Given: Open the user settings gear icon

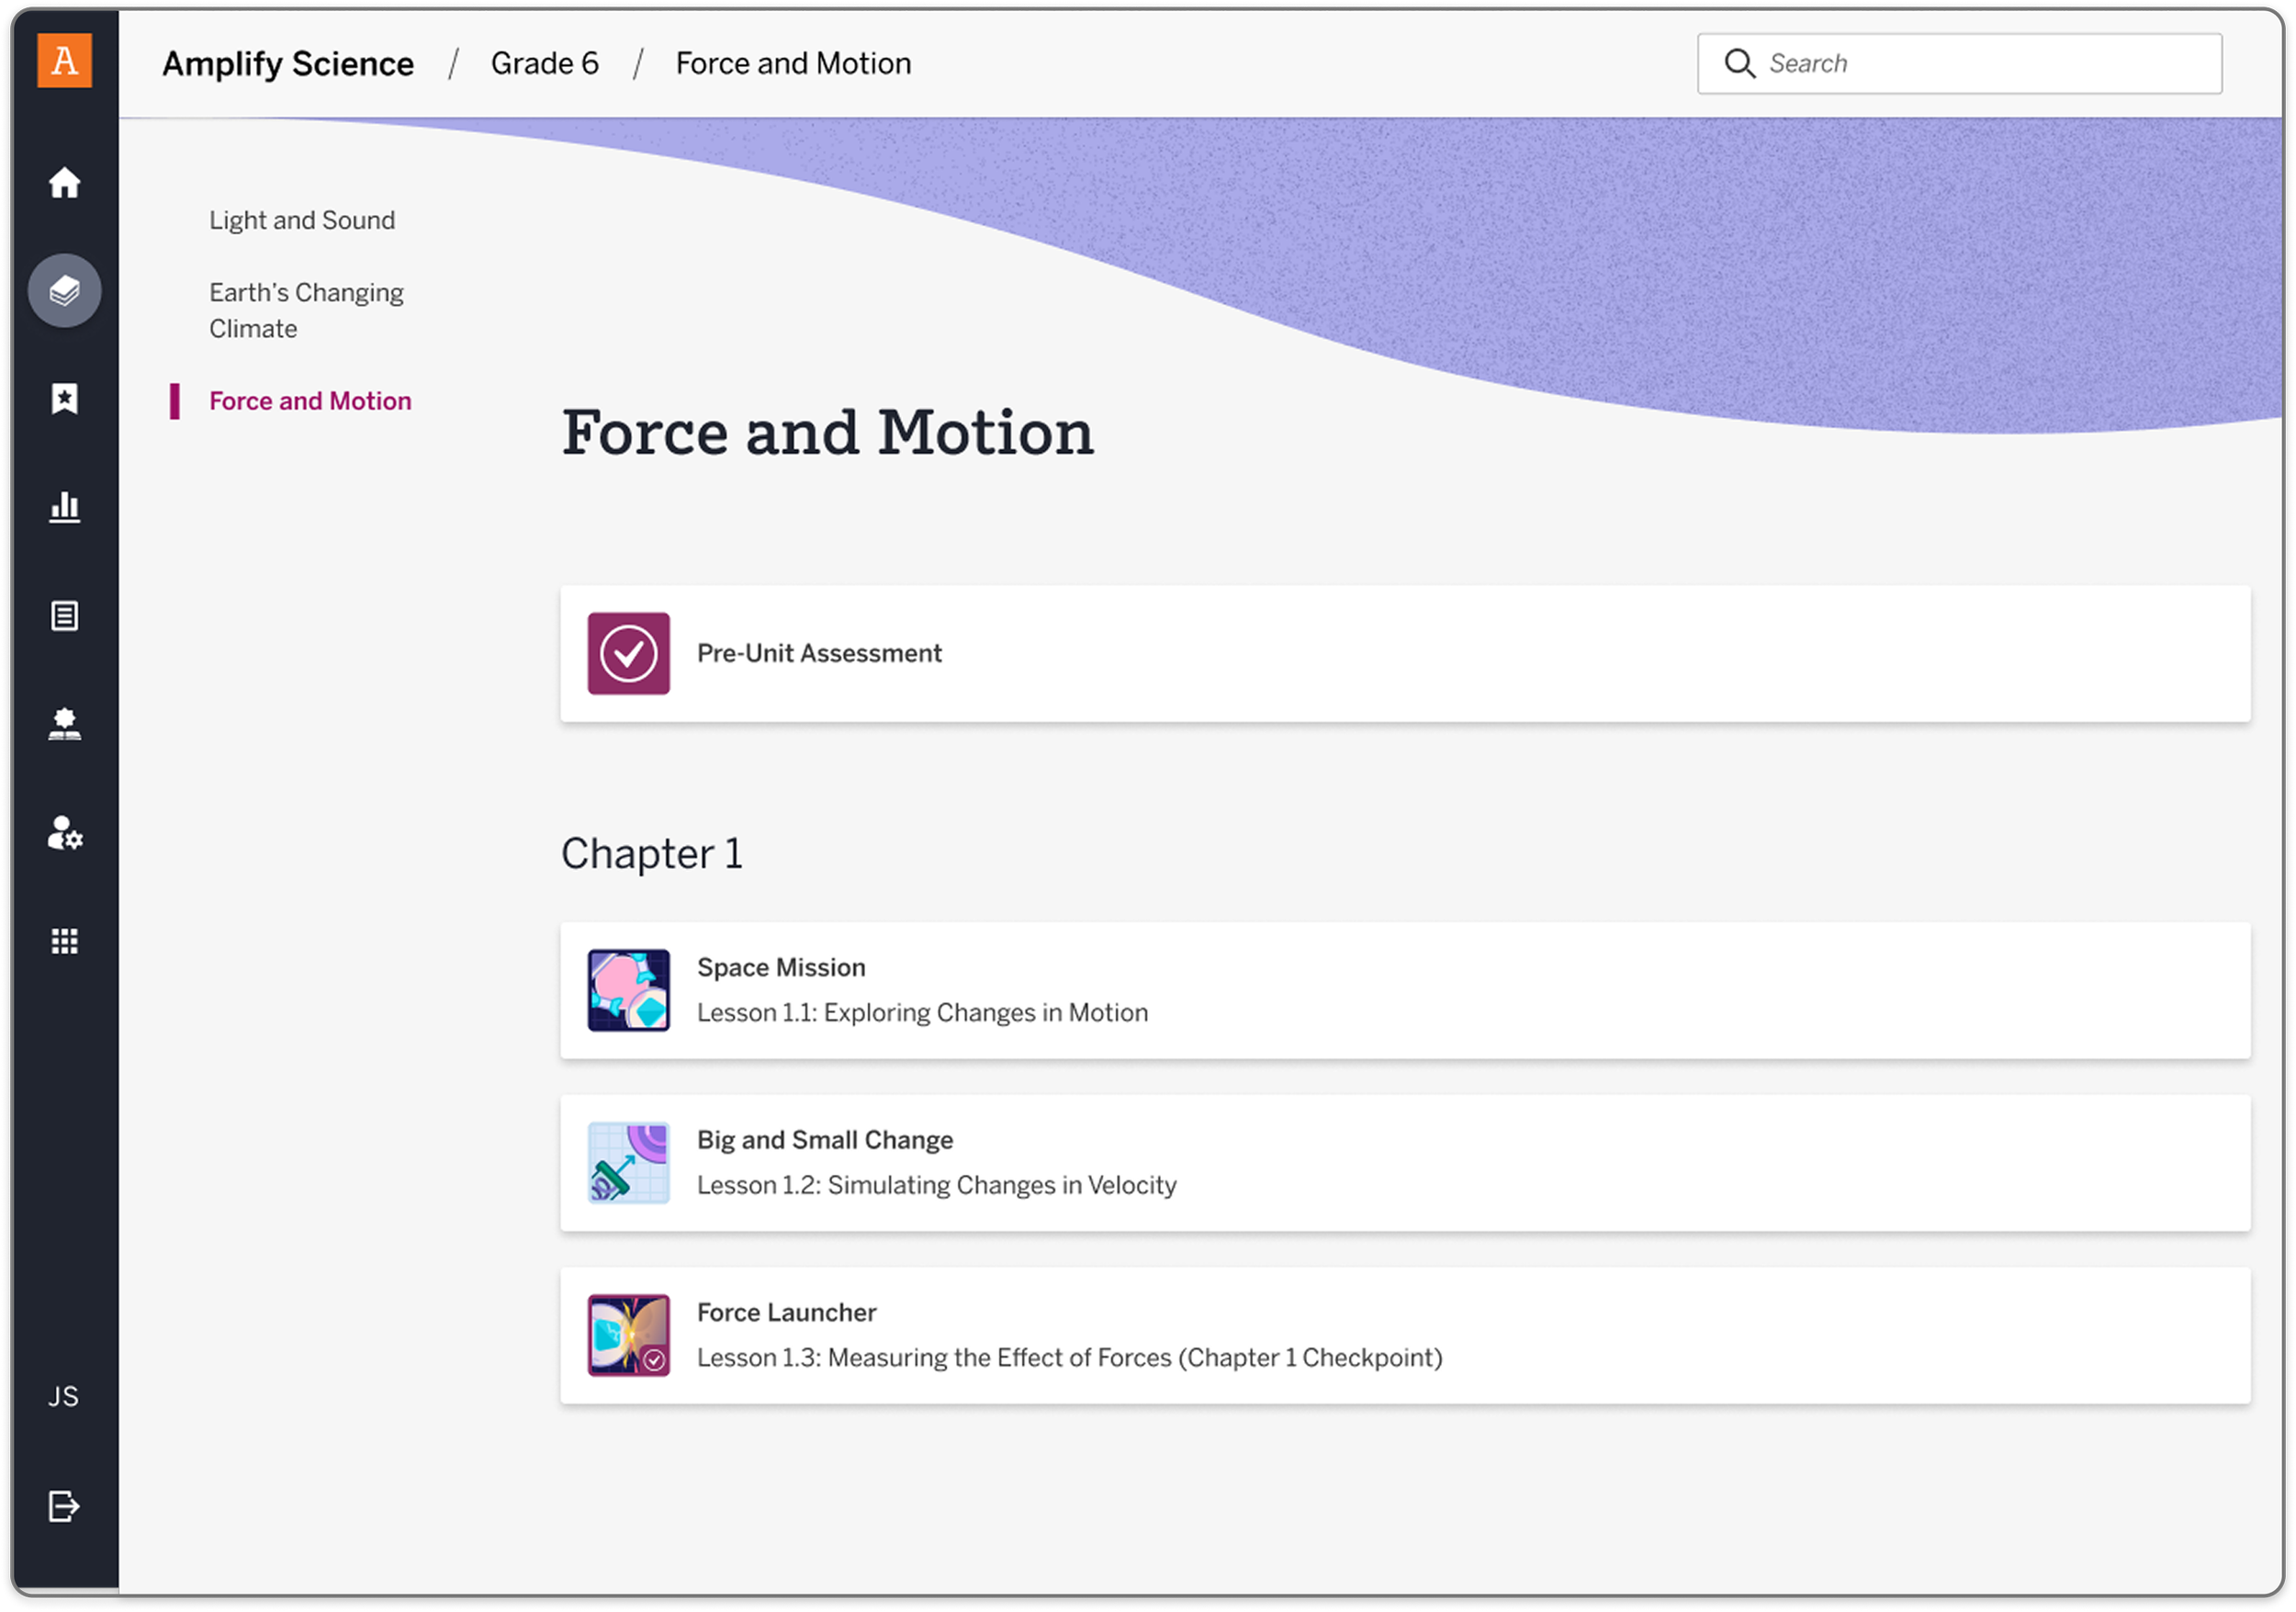Looking at the screenshot, I should point(65,833).
